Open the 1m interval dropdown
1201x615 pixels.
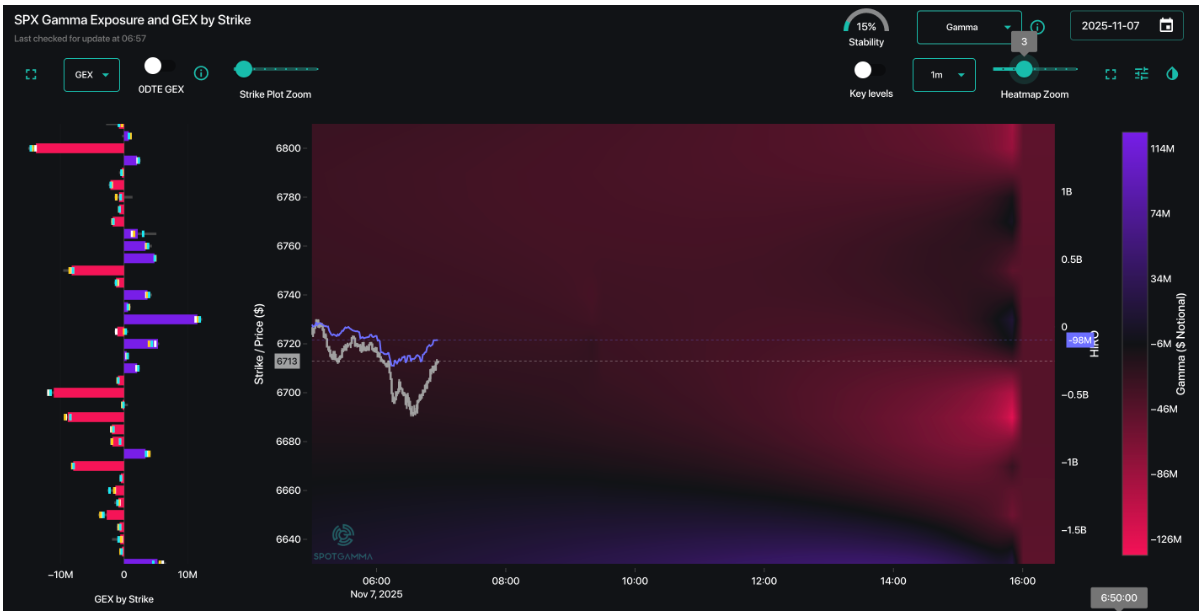click(944, 75)
